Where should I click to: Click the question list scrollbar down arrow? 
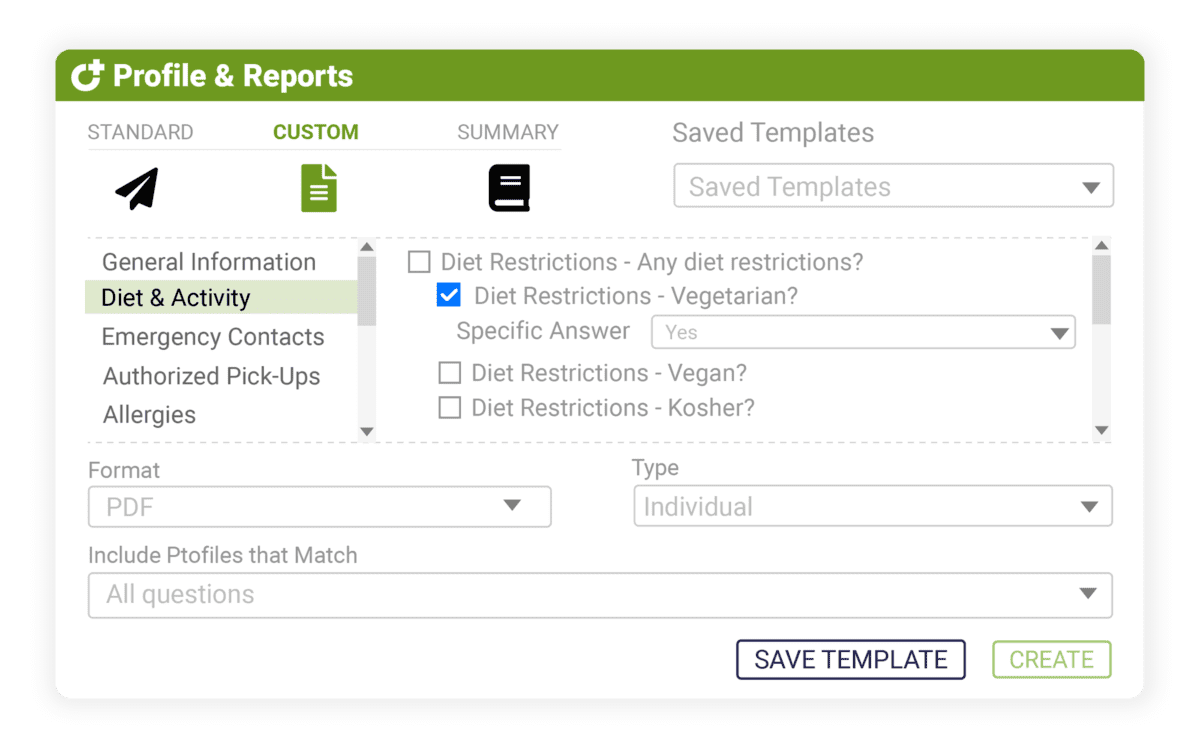pos(1101,429)
